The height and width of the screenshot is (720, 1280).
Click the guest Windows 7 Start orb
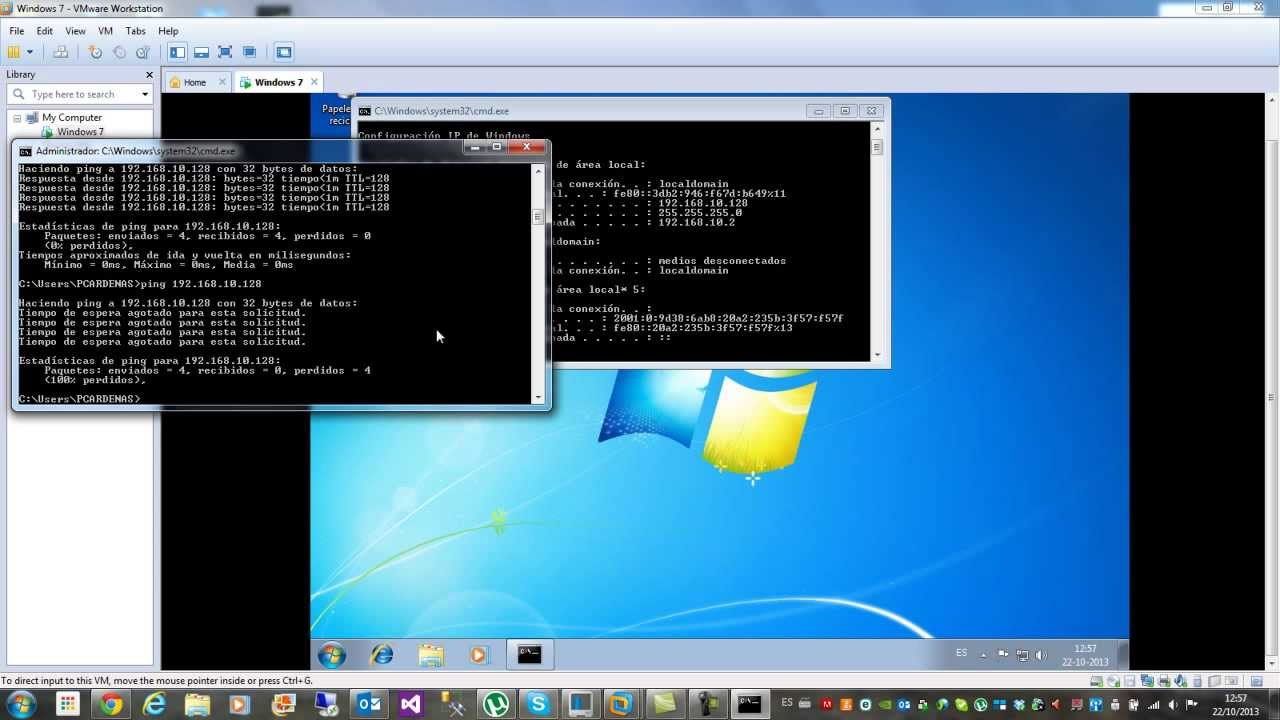click(332, 655)
